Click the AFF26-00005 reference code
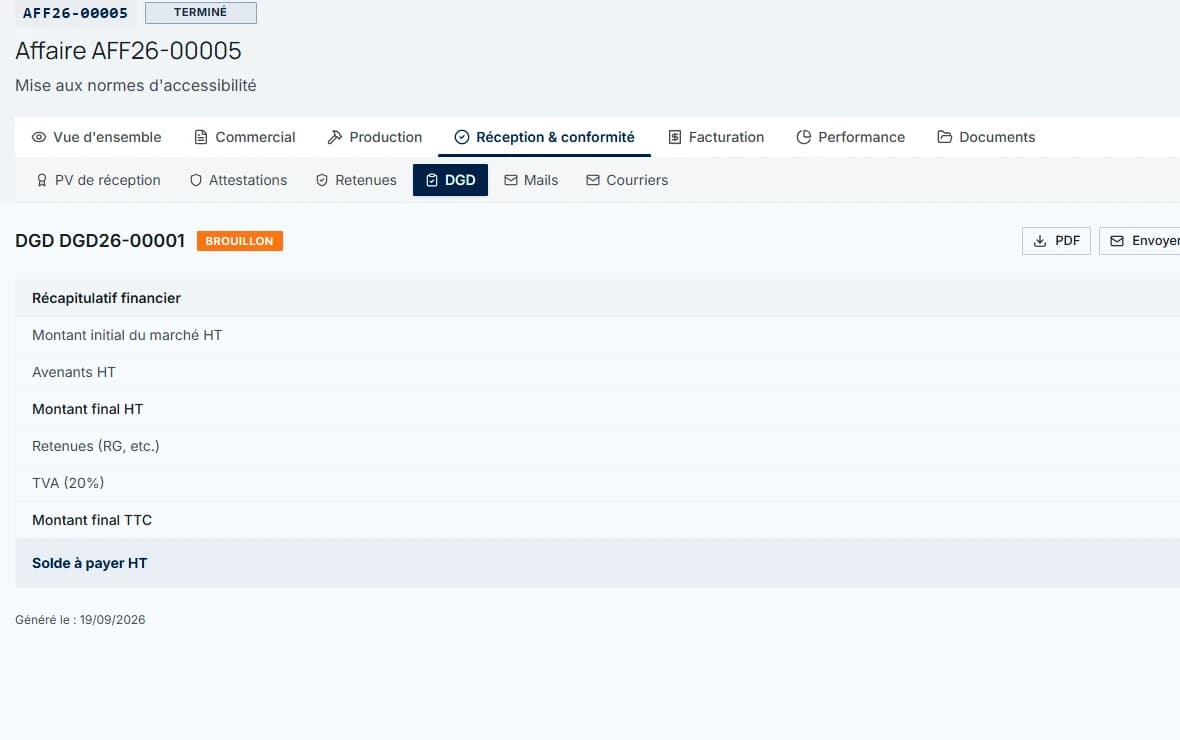Image resolution: width=1180 pixels, height=740 pixels. point(75,13)
